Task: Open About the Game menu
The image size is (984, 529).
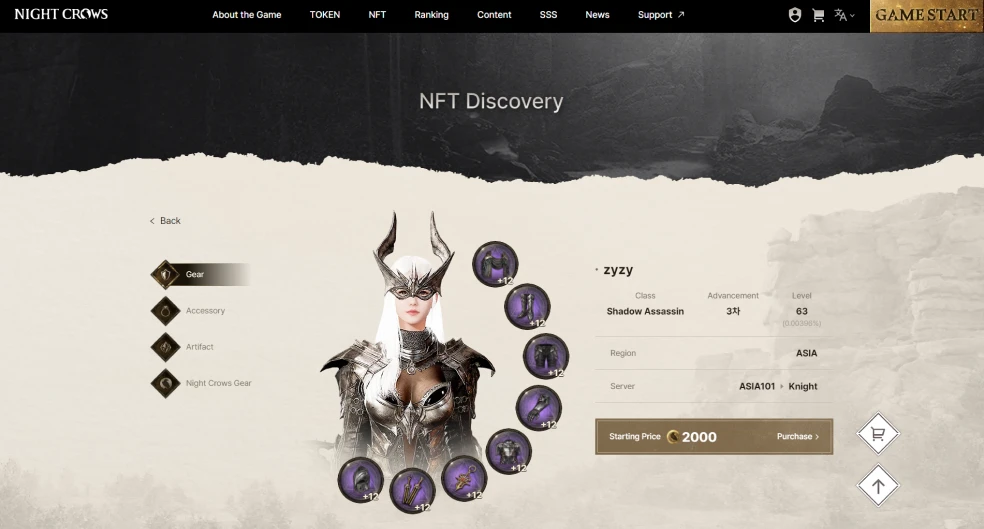Action: pos(247,15)
